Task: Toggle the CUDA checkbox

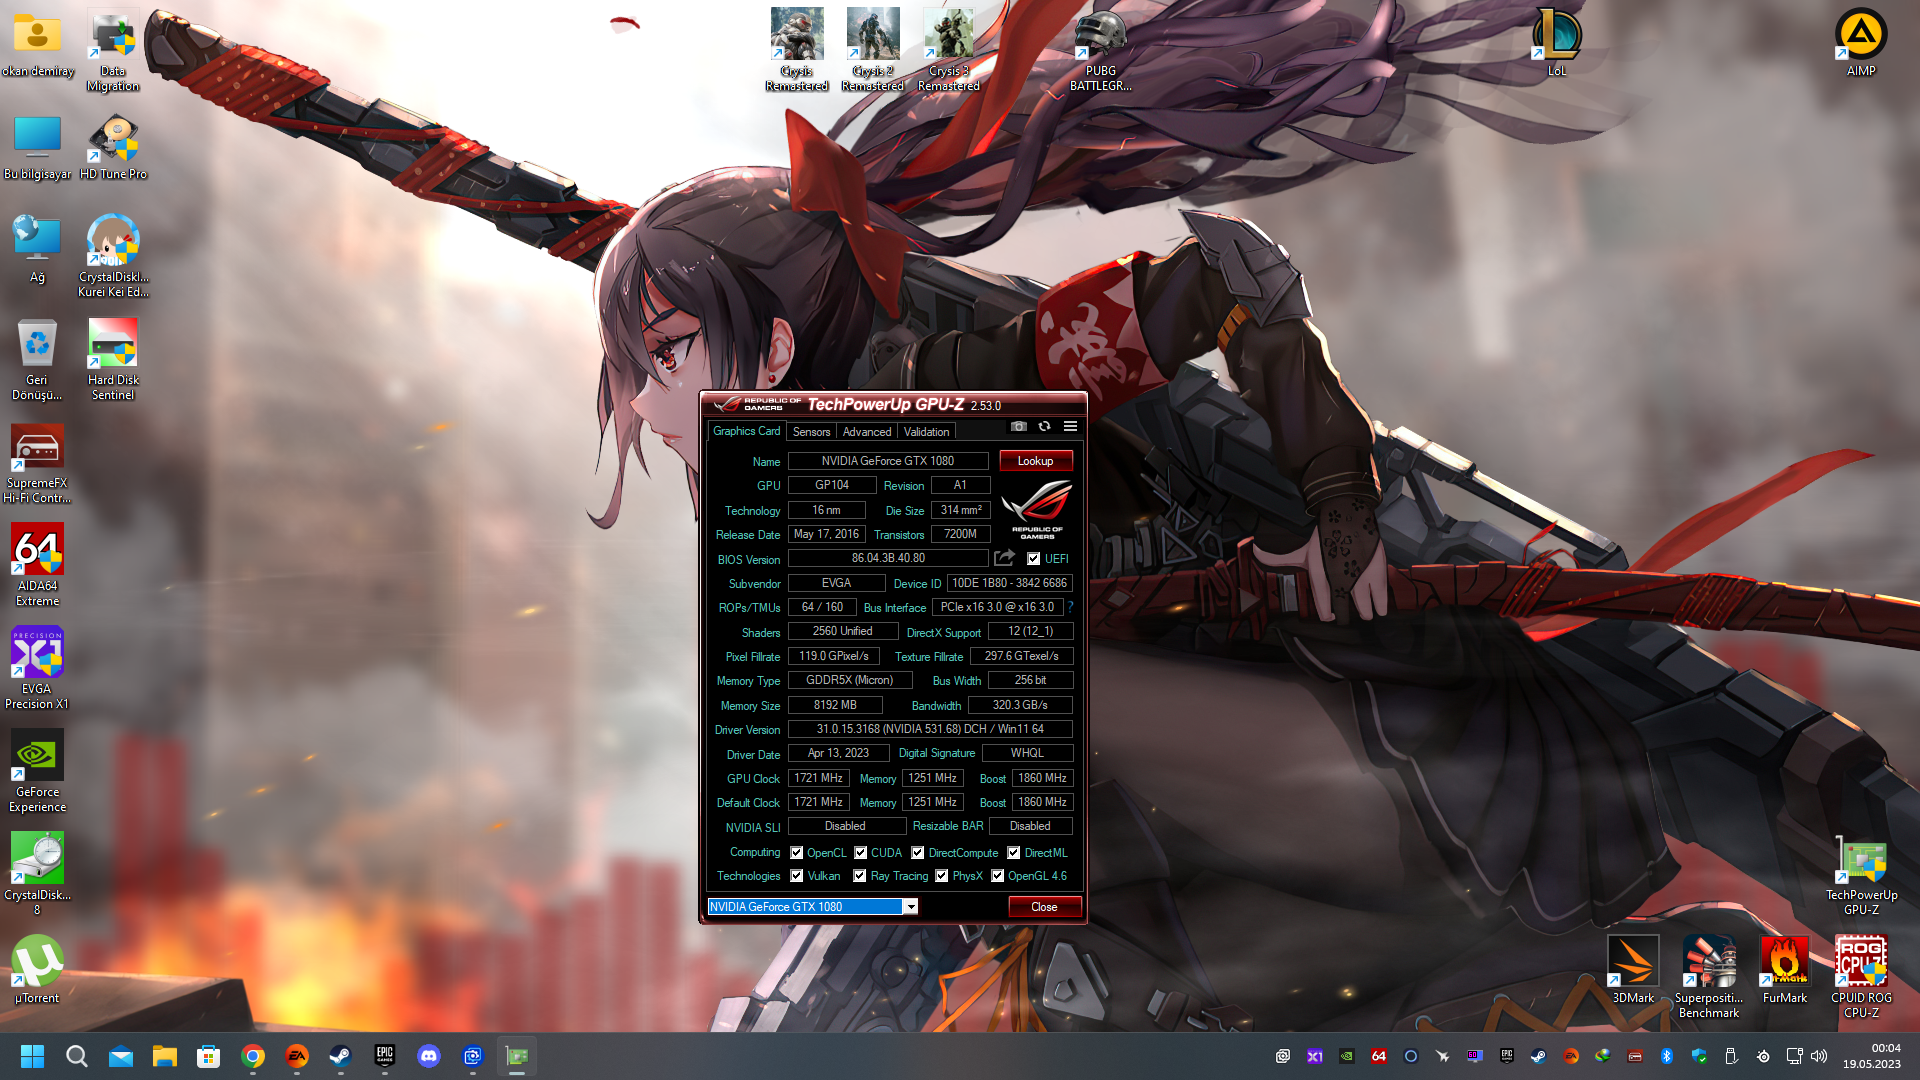Action: click(x=860, y=853)
